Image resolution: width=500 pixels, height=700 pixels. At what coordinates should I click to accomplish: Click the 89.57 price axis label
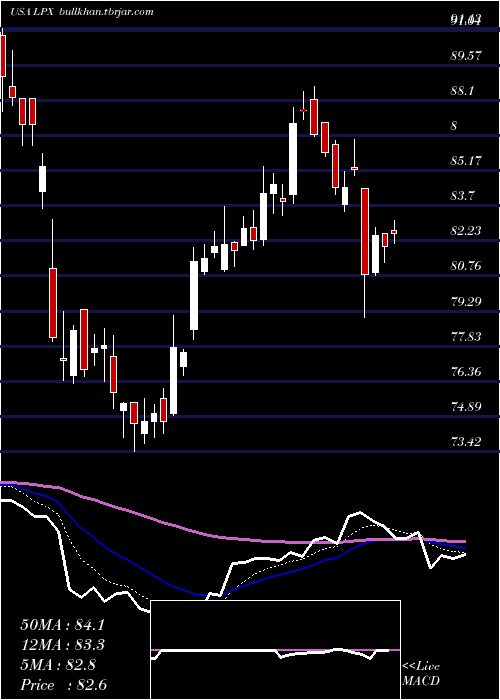click(466, 55)
